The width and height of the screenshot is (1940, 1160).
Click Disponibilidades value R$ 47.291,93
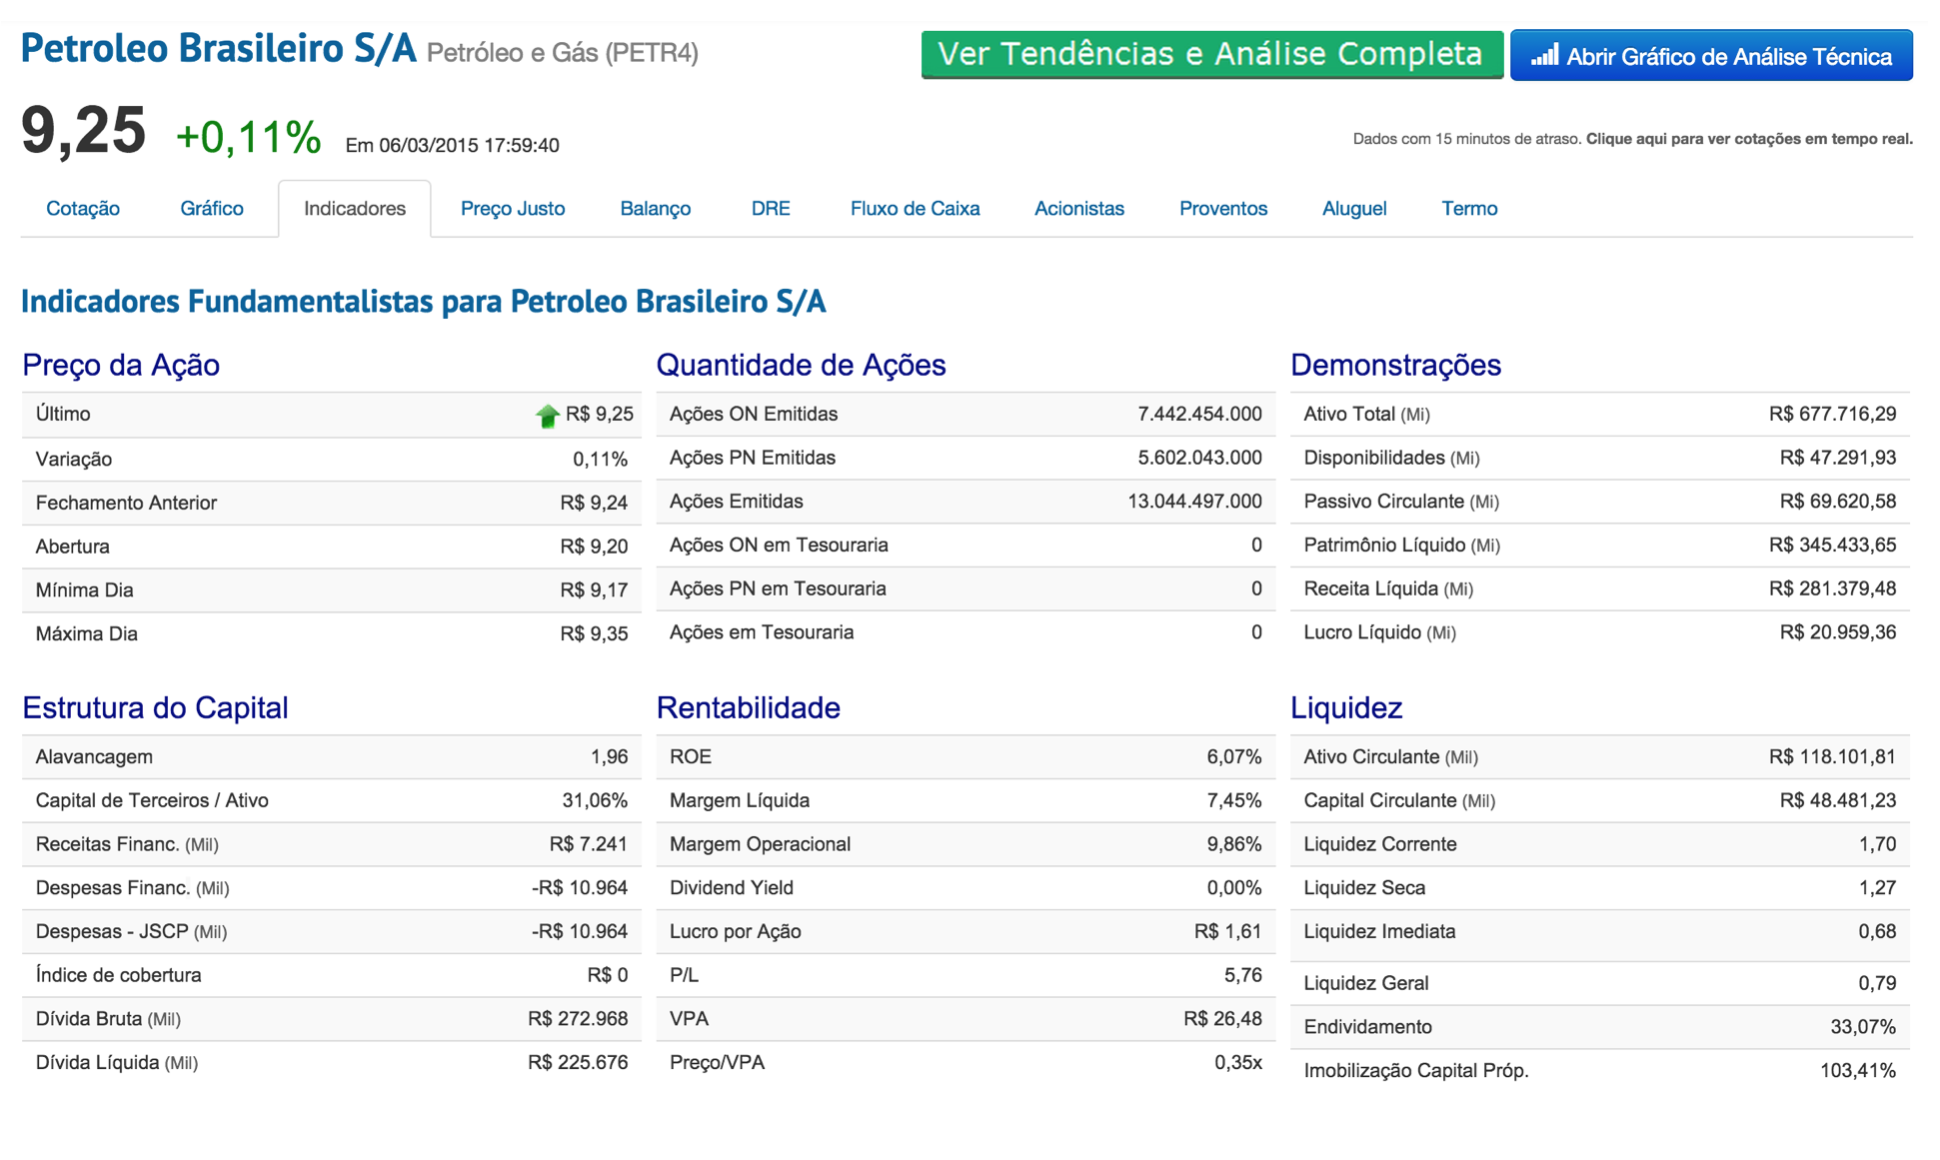point(1838,458)
